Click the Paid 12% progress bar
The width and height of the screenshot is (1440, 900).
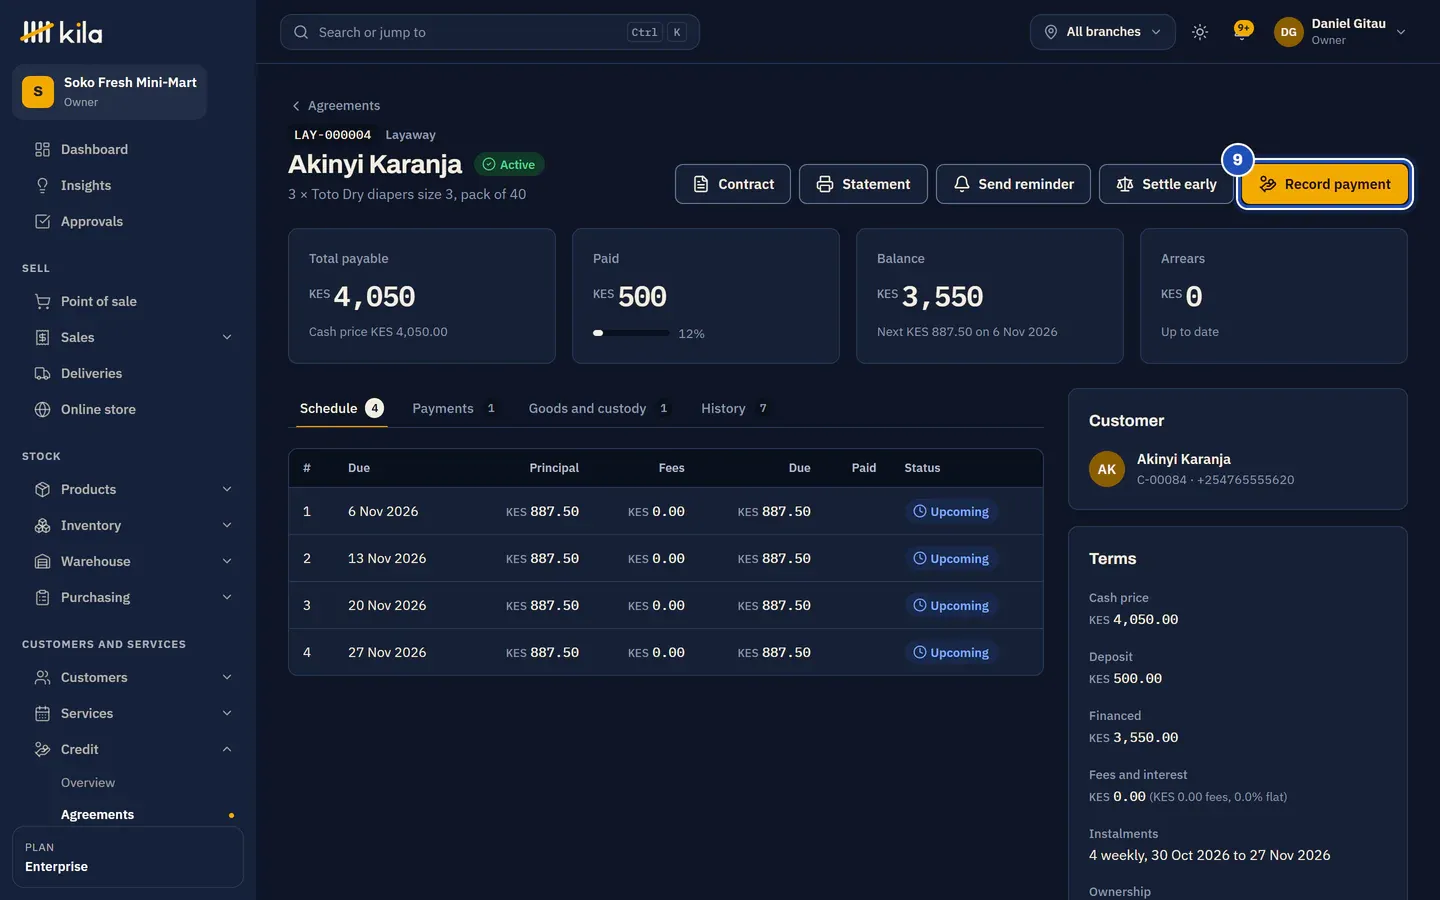tap(631, 333)
